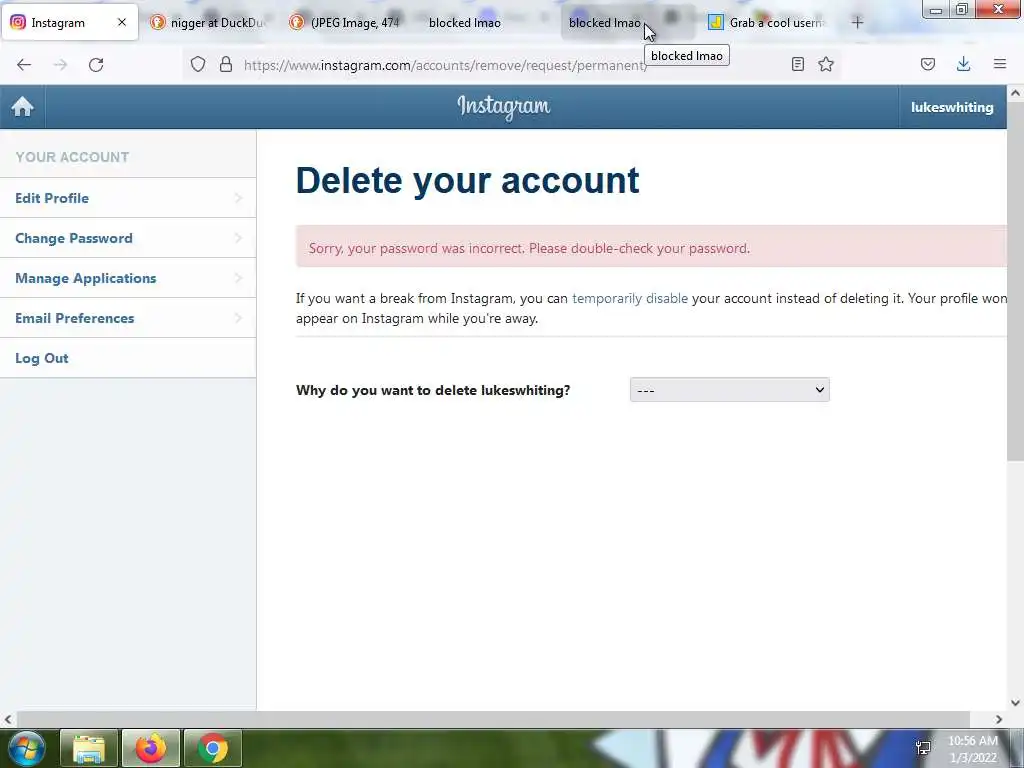
Task: Click the Change Password chevron arrow
Action: click(x=238, y=238)
